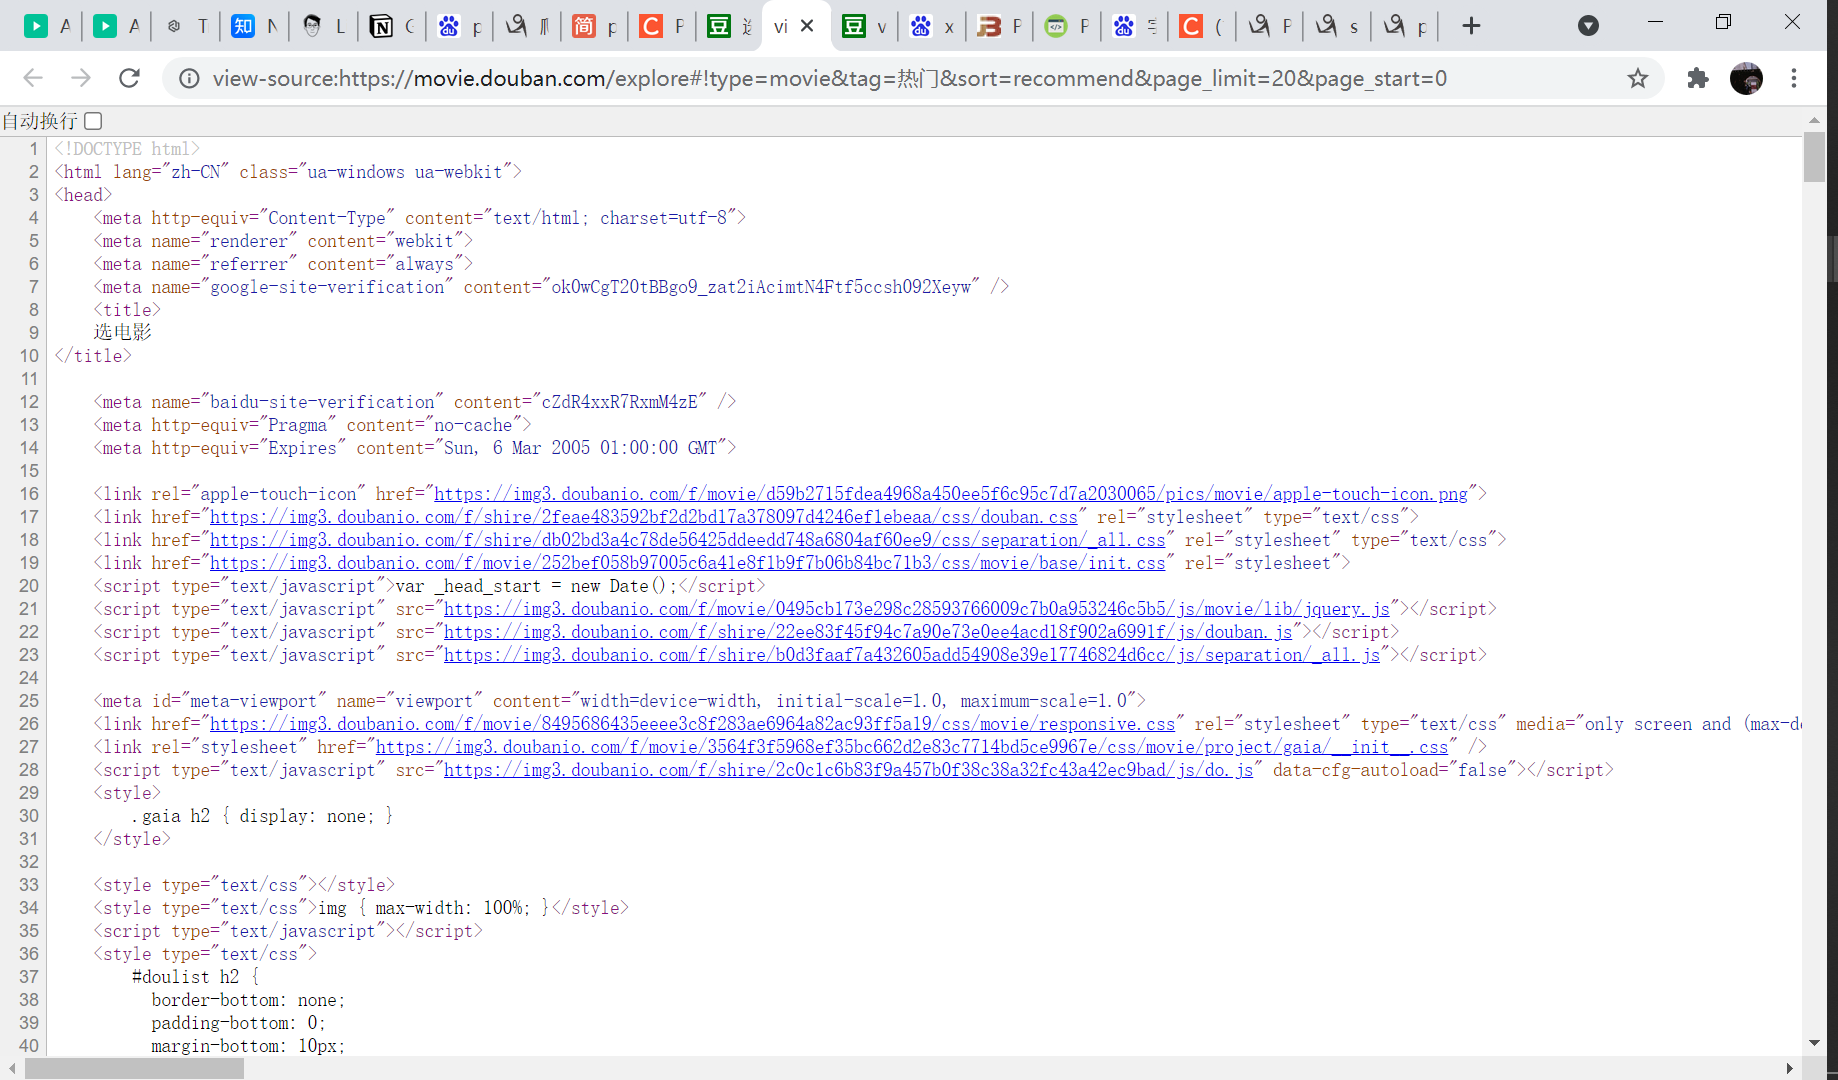Switch to the green code-bracket icon tab

(x=1067, y=26)
